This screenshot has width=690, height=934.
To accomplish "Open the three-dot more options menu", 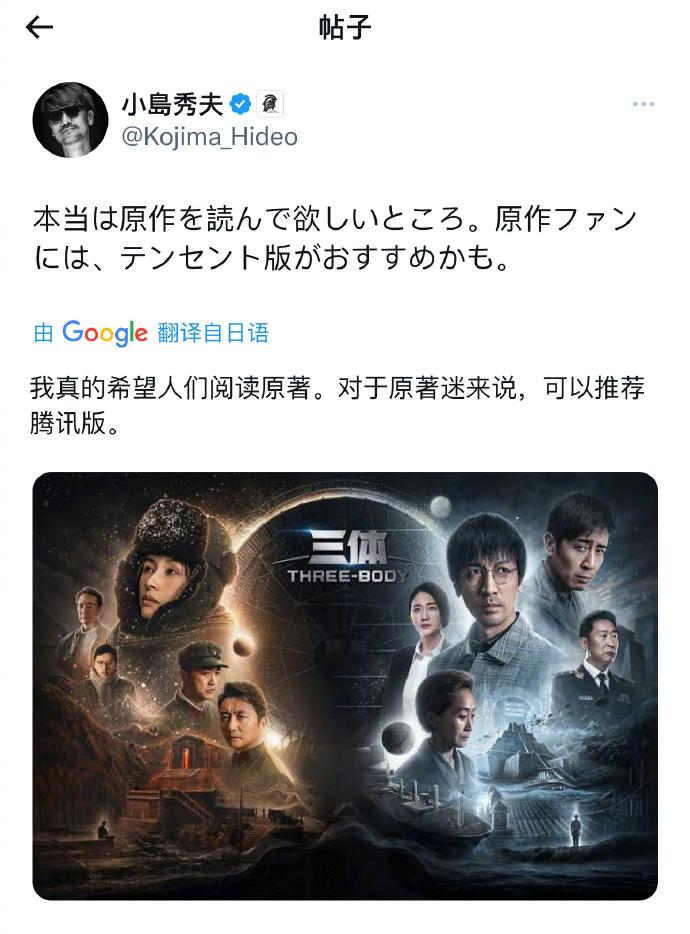I will tap(643, 104).
